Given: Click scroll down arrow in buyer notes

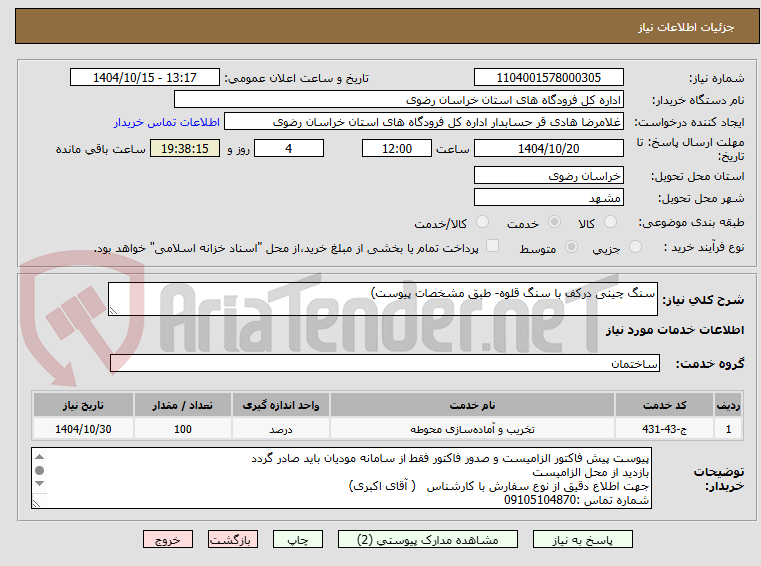Looking at the screenshot, I should pos(40,483).
